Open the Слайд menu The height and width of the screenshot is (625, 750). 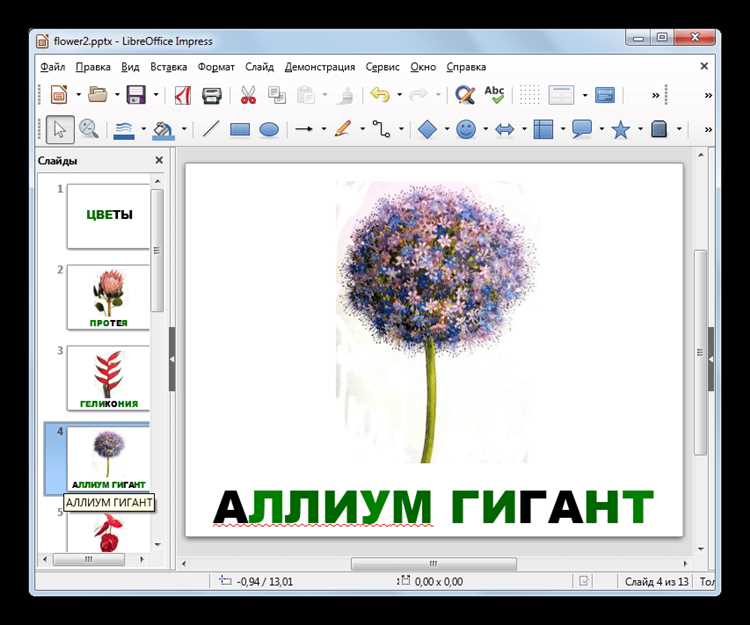(260, 67)
